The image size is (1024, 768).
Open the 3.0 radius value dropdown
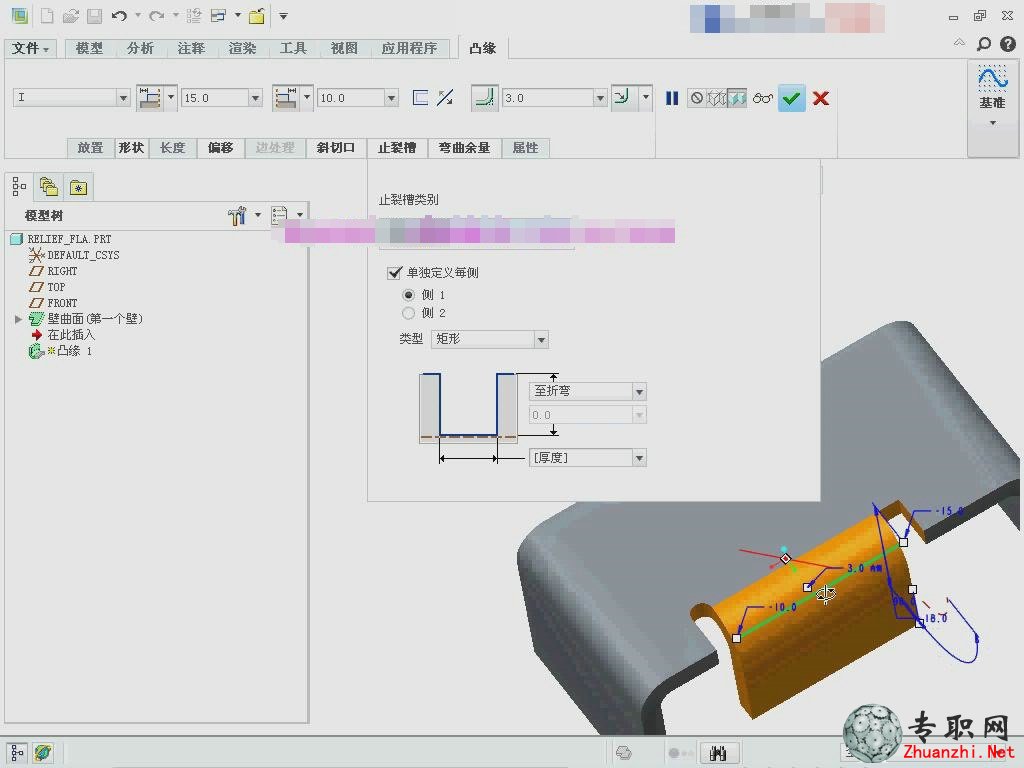(600, 98)
